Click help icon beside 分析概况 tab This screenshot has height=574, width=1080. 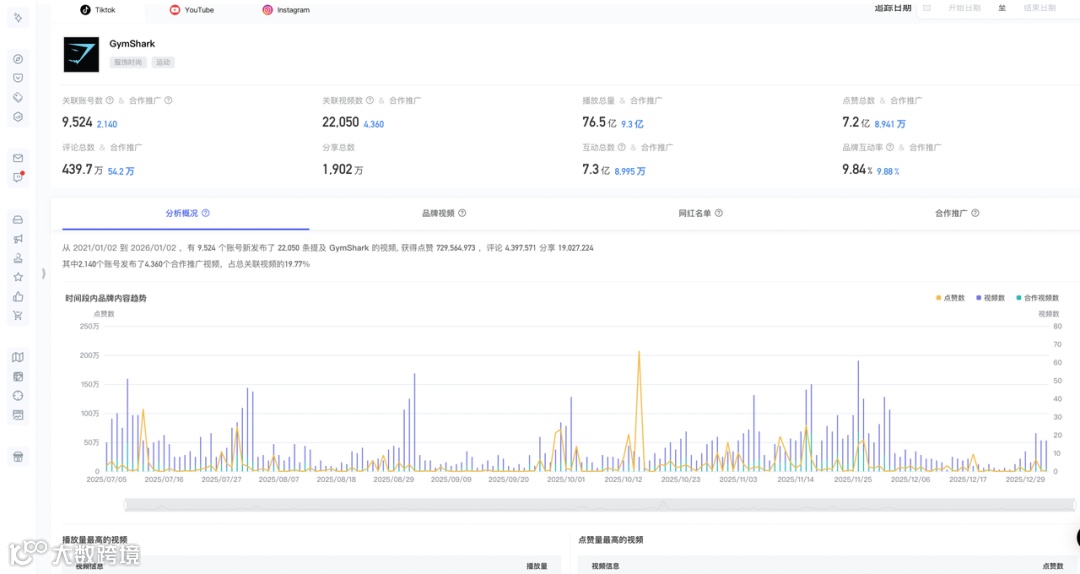pyautogui.click(x=206, y=213)
